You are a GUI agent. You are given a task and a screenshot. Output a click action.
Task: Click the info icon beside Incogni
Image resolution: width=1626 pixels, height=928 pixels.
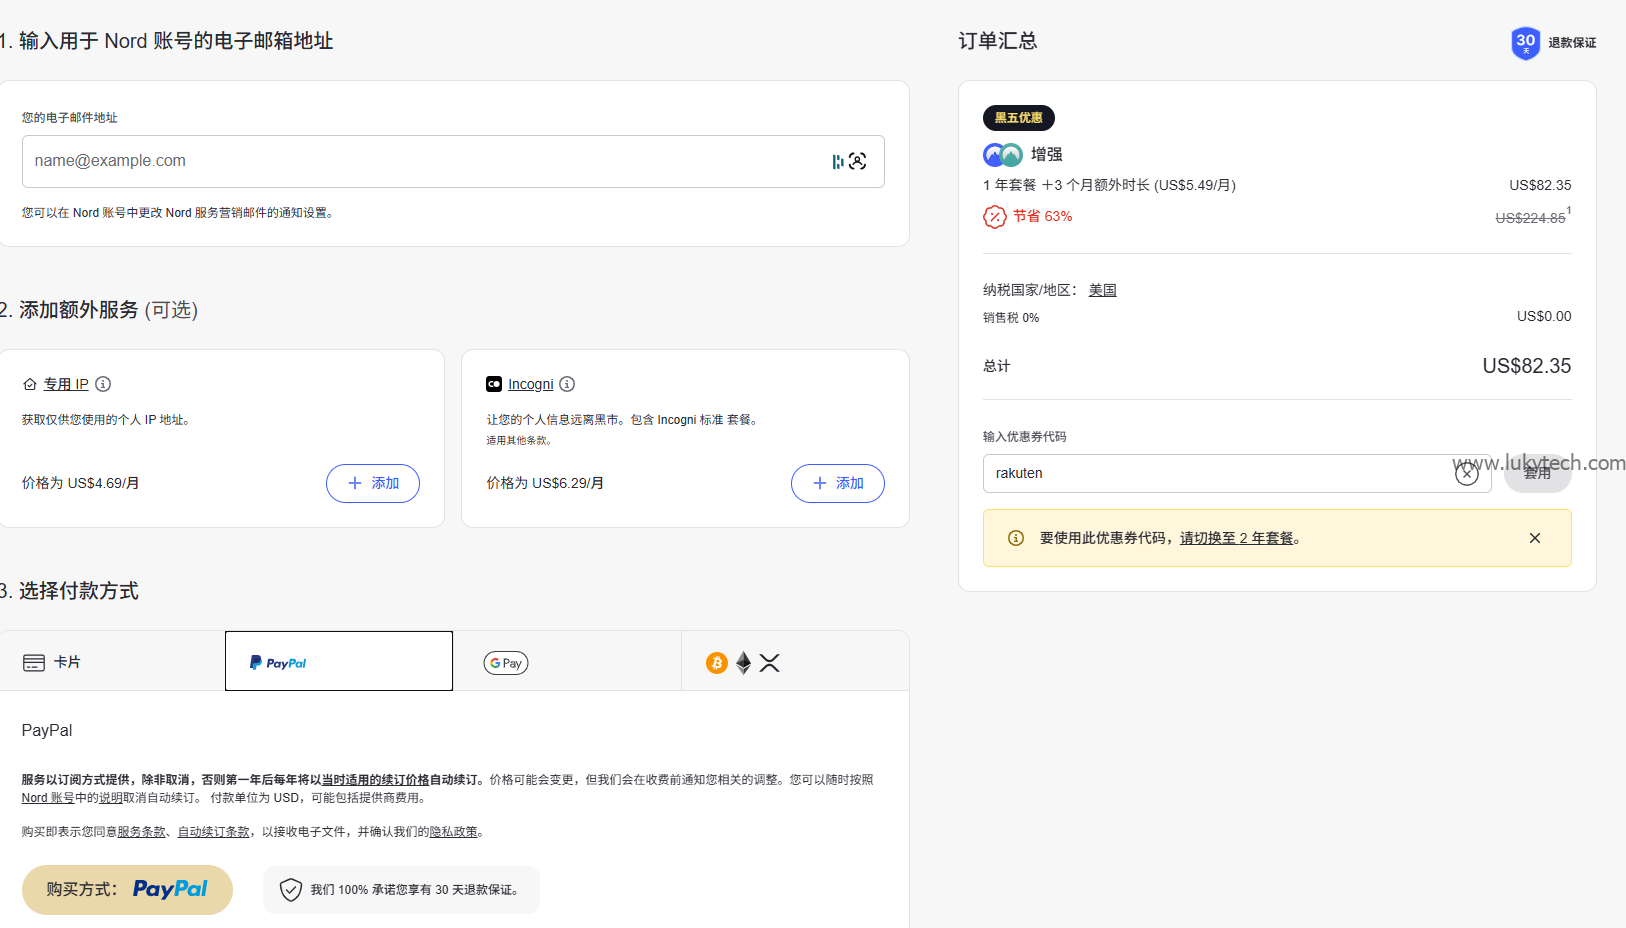pos(567,384)
